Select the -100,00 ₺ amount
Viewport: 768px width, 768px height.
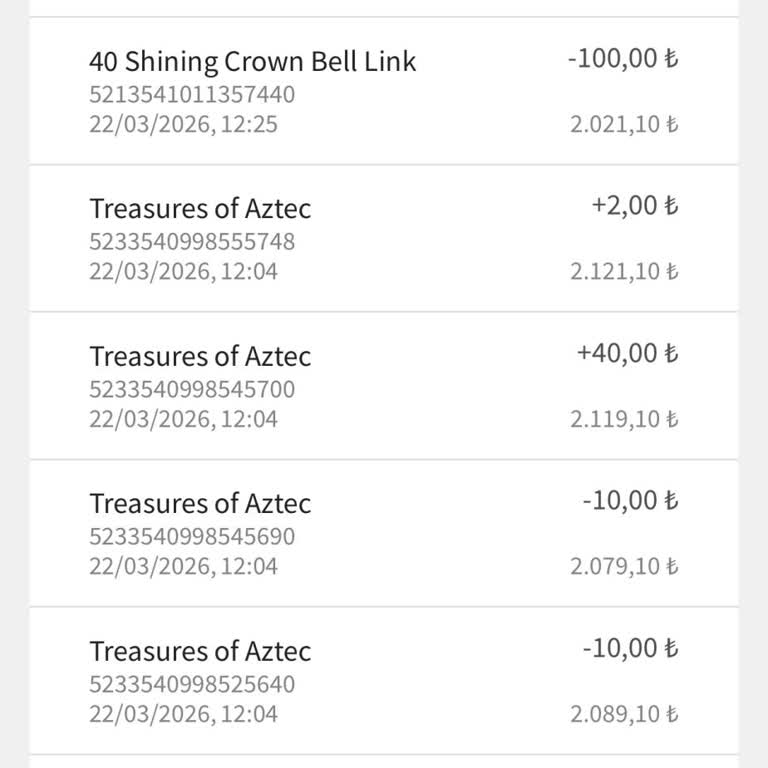coord(622,58)
